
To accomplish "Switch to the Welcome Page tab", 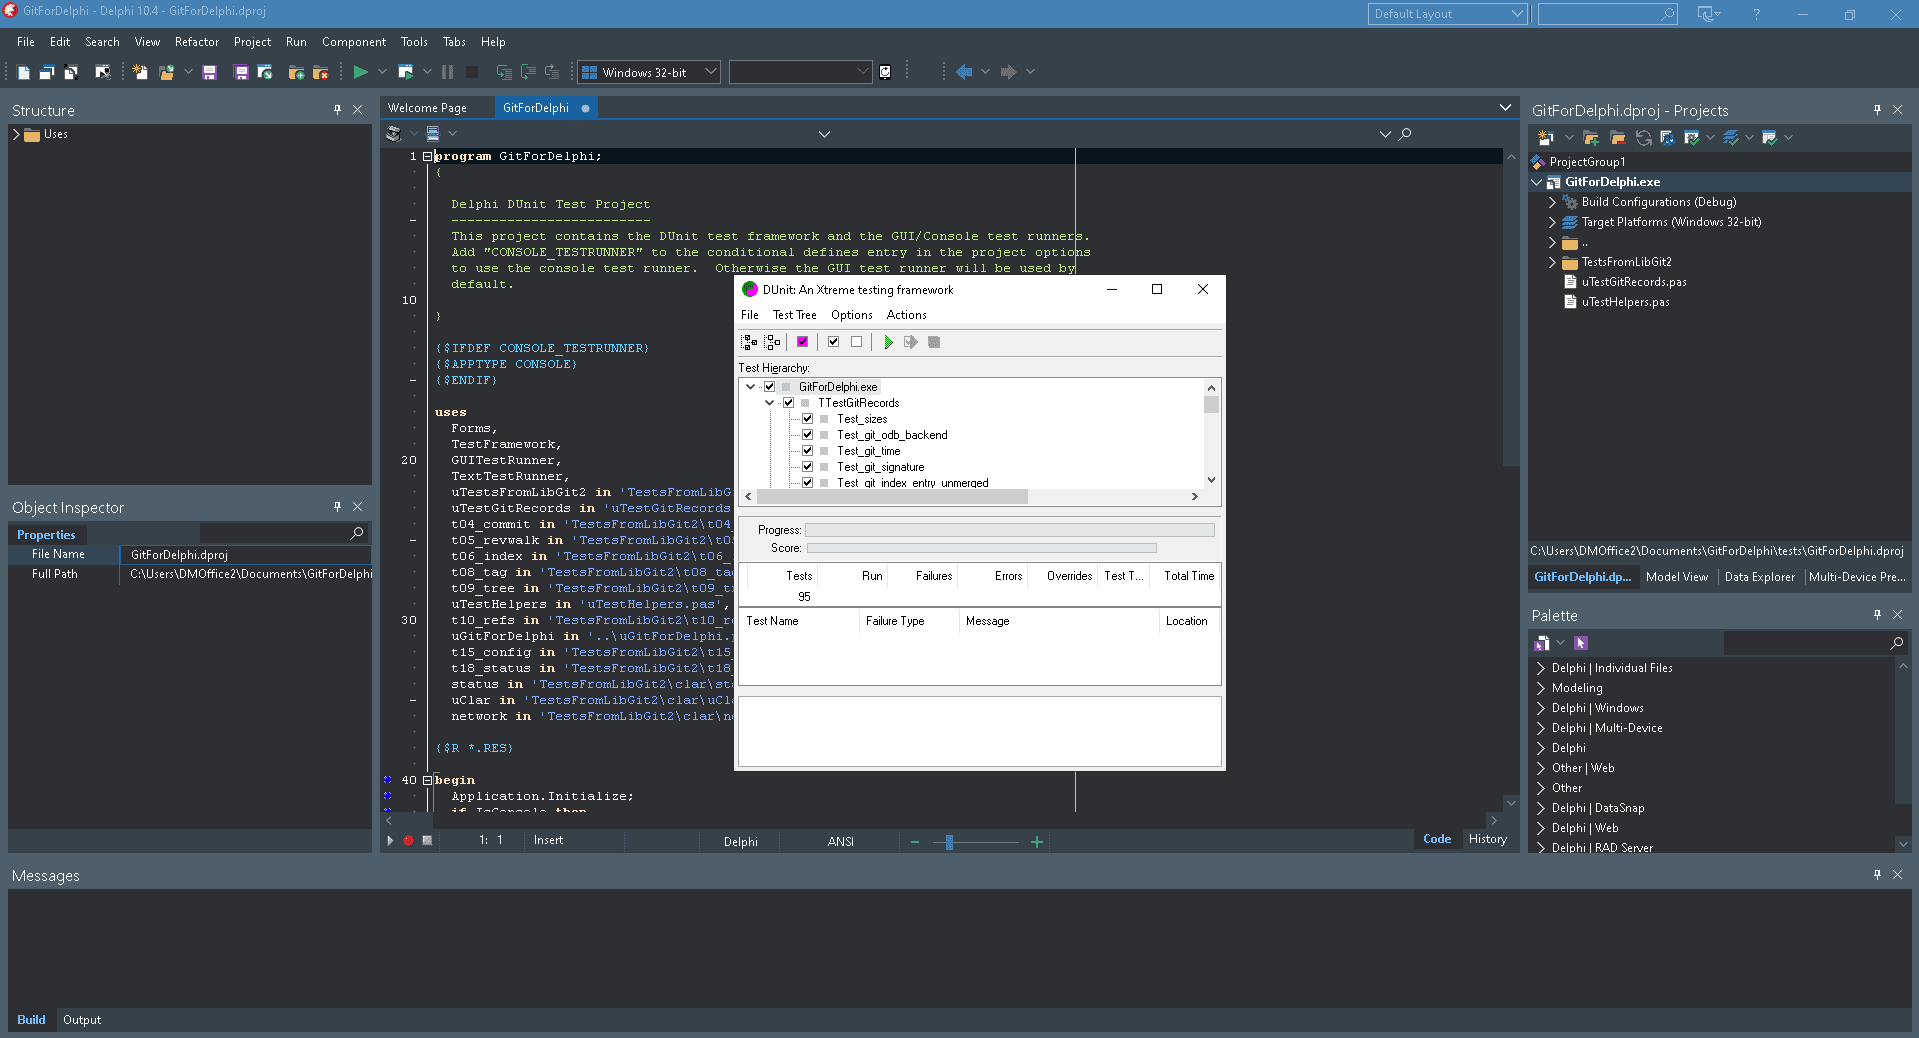I will 427,108.
